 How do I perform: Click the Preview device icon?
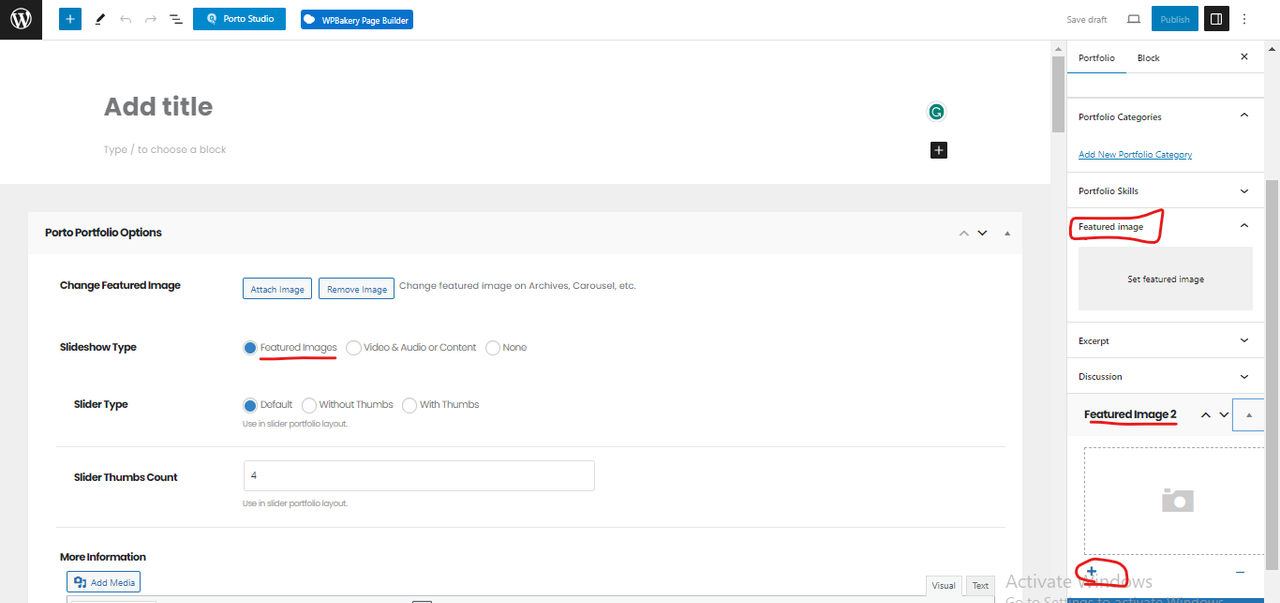(x=1133, y=19)
